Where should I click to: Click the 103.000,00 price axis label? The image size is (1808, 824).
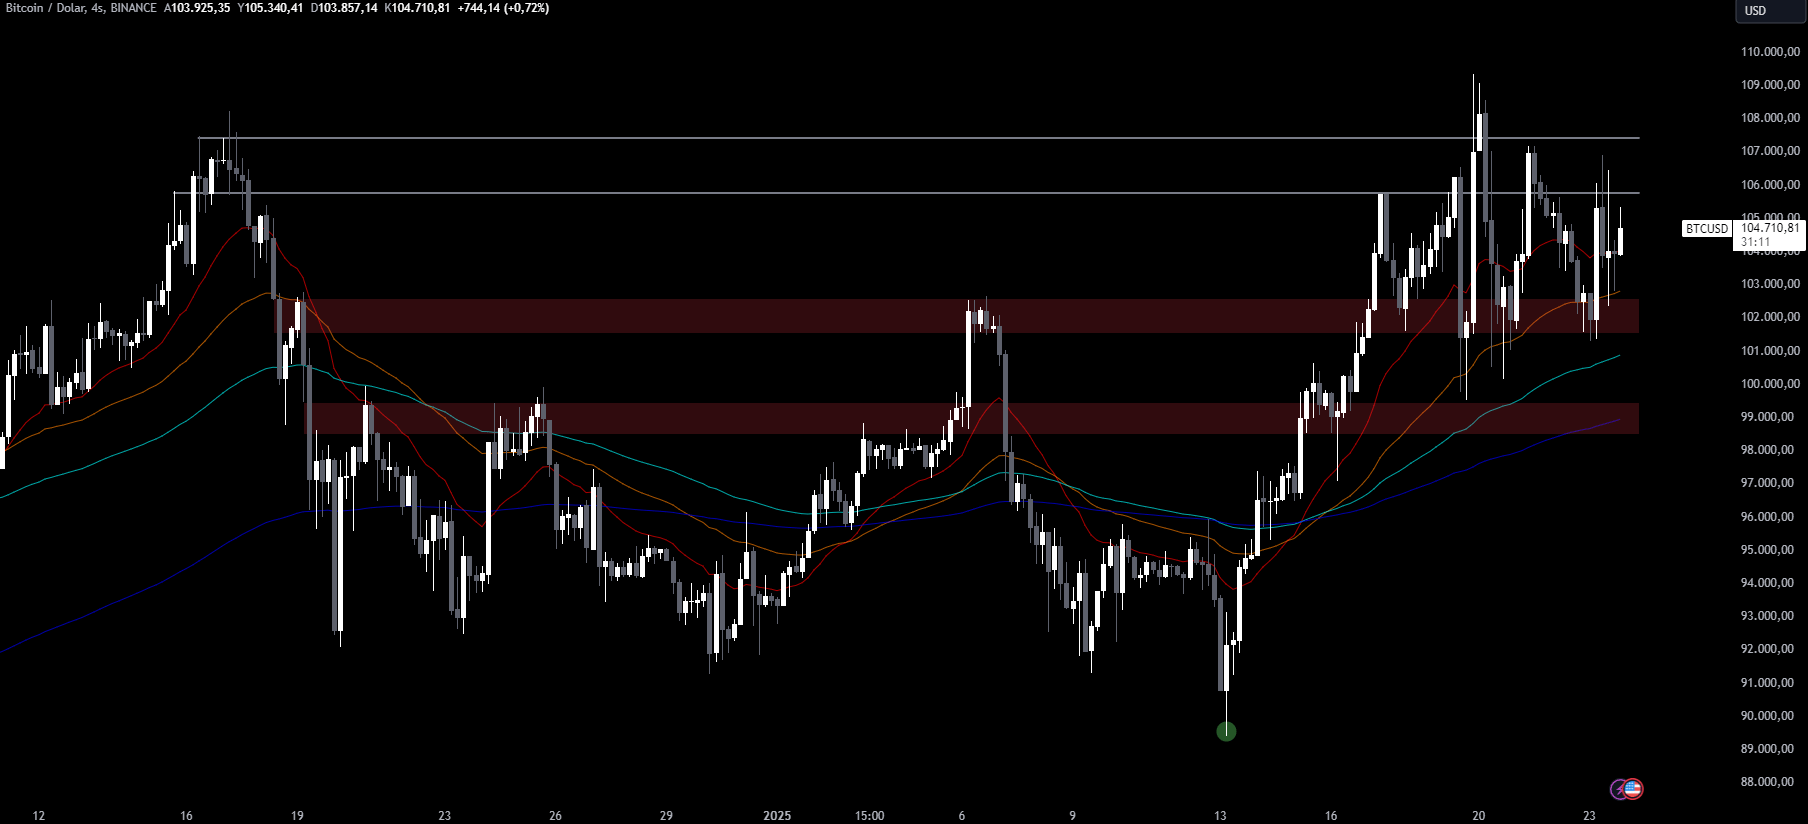pos(1770,284)
